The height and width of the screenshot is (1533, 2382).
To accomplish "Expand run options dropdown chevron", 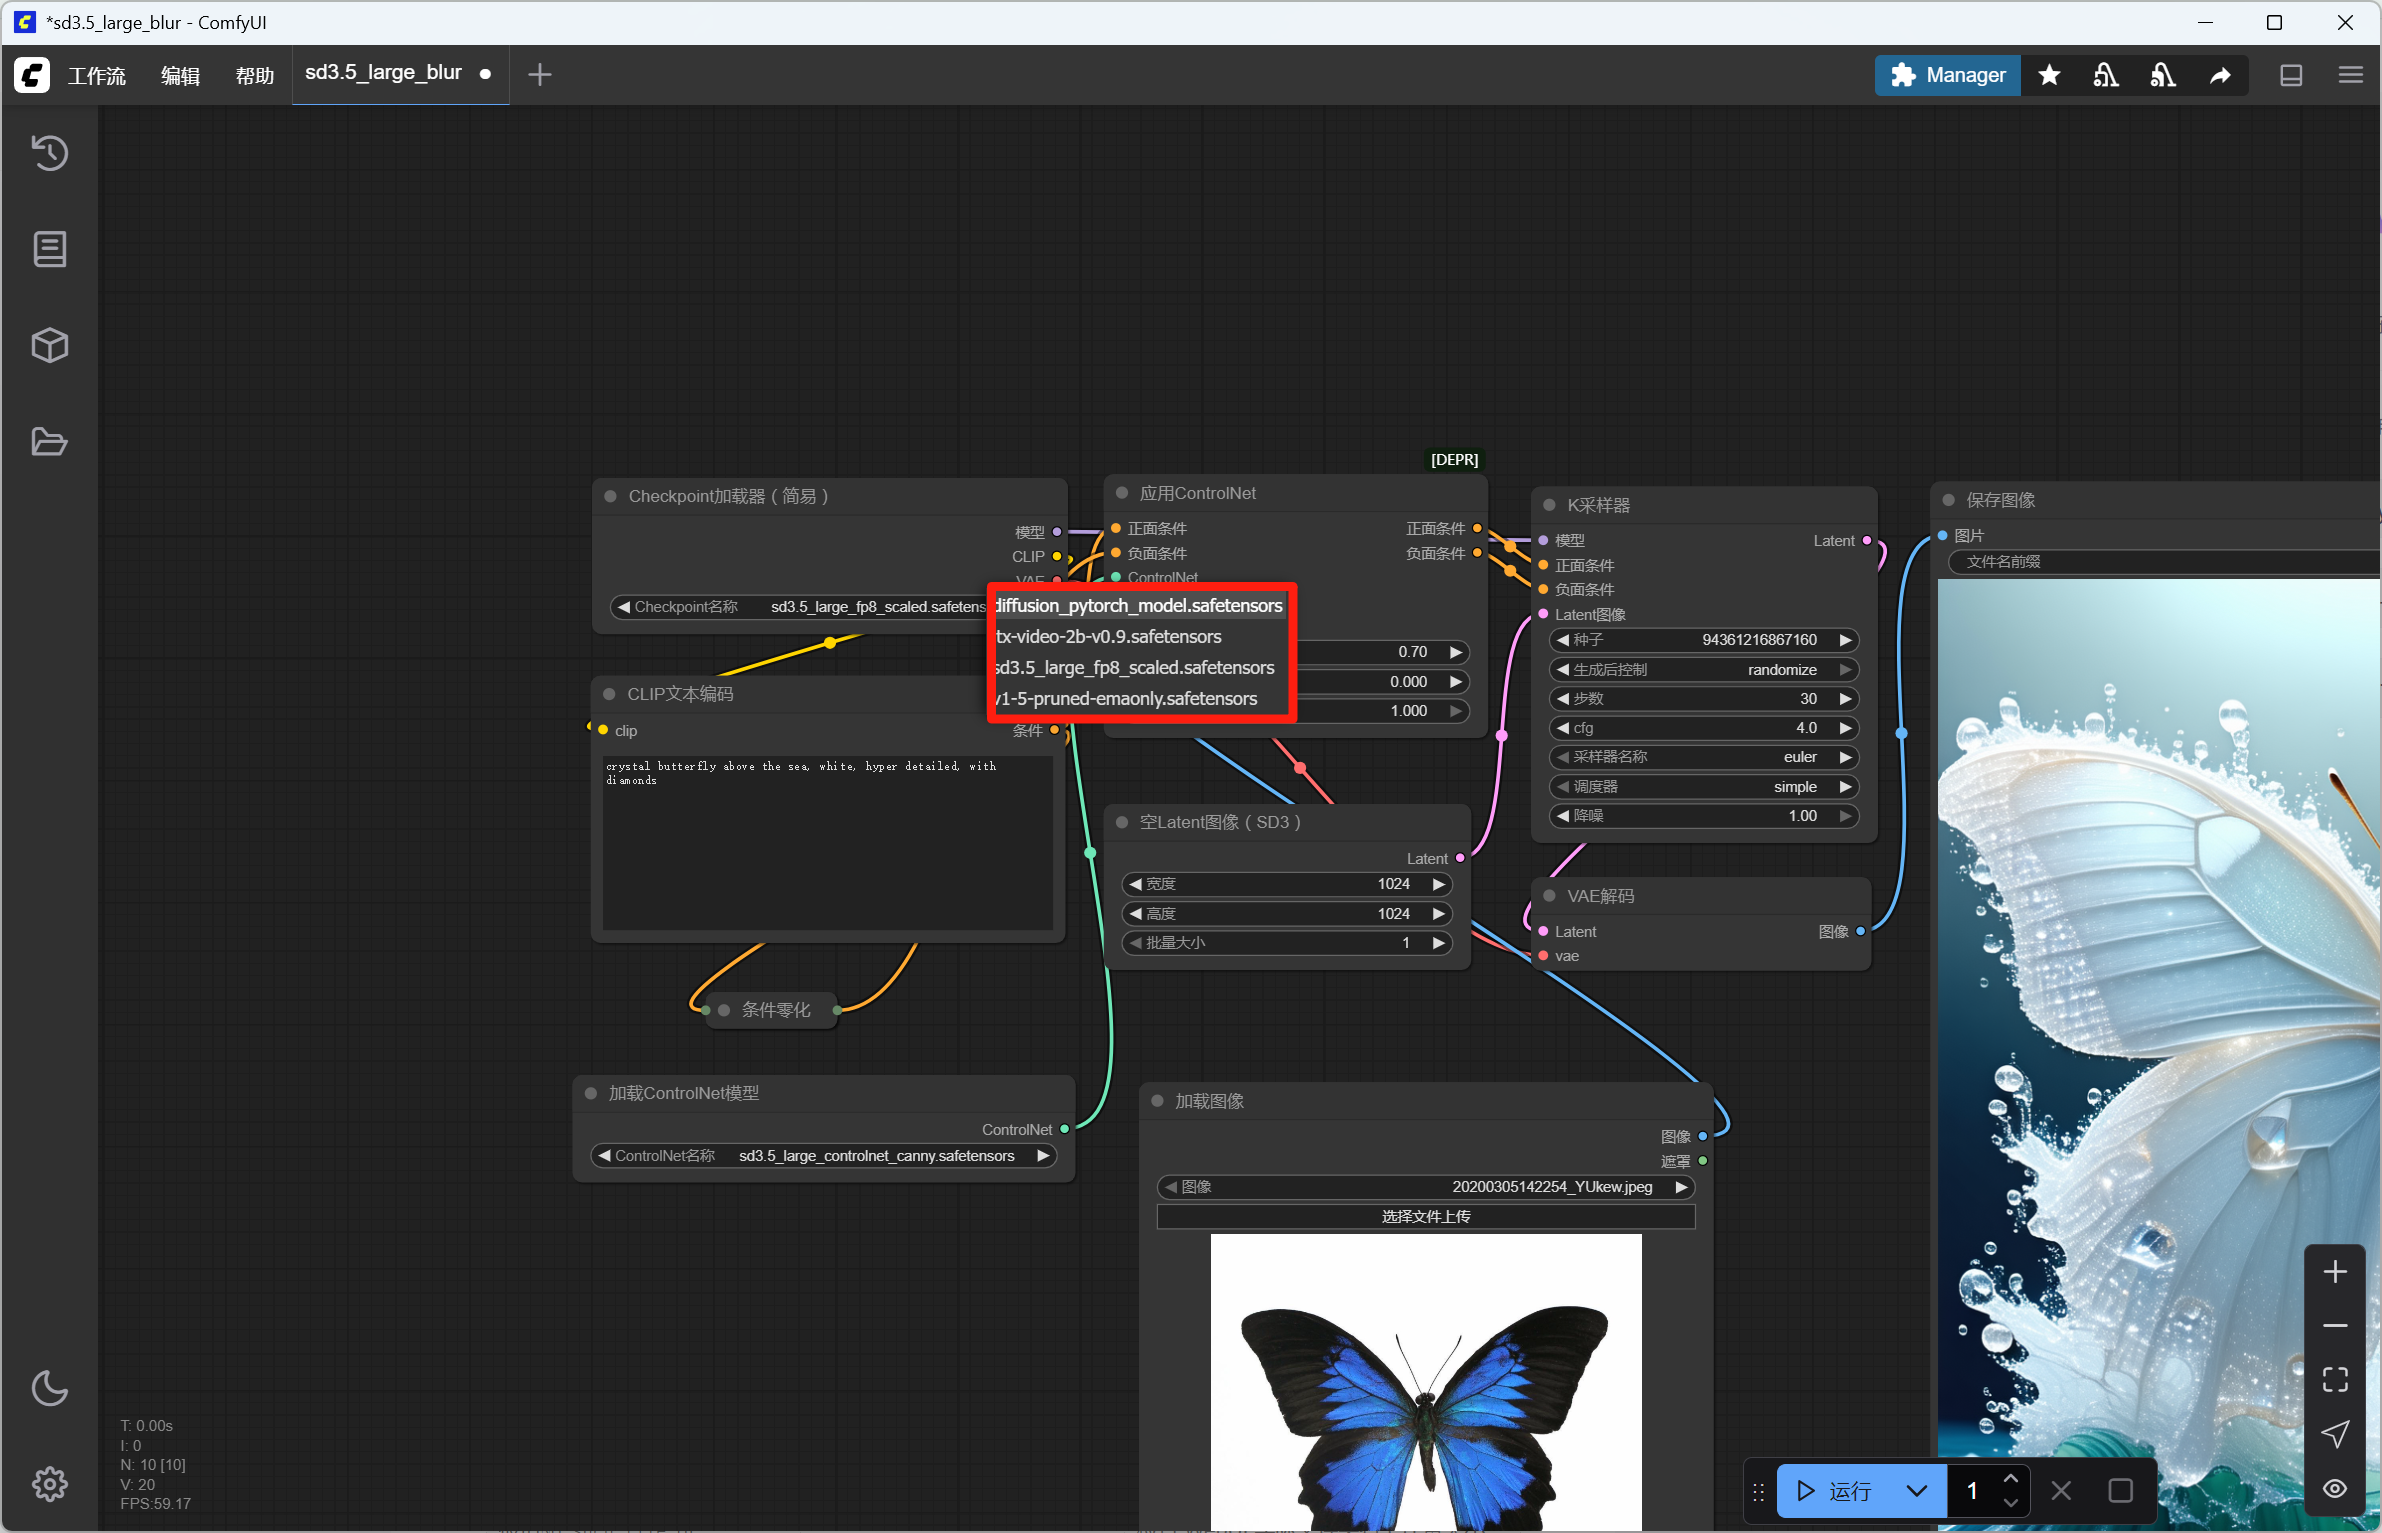I will 1916,1491.
